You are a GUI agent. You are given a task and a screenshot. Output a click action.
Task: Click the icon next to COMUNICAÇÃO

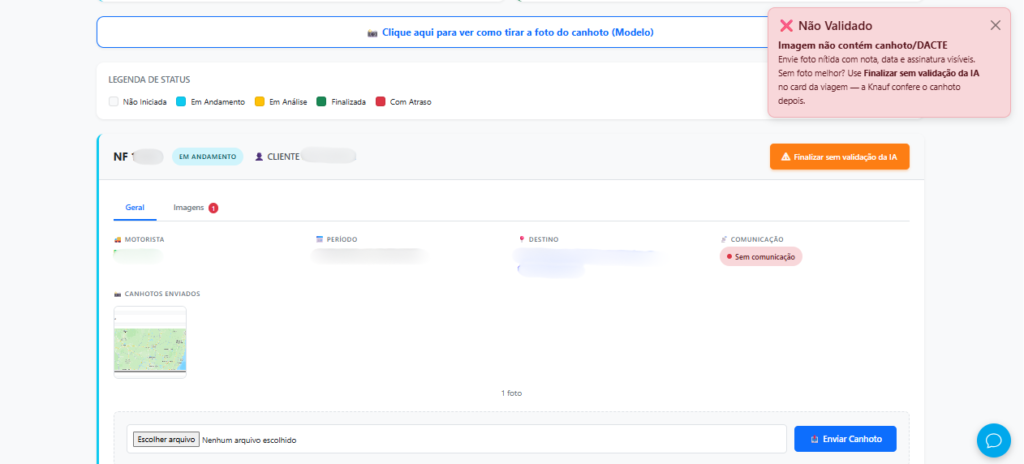724,240
